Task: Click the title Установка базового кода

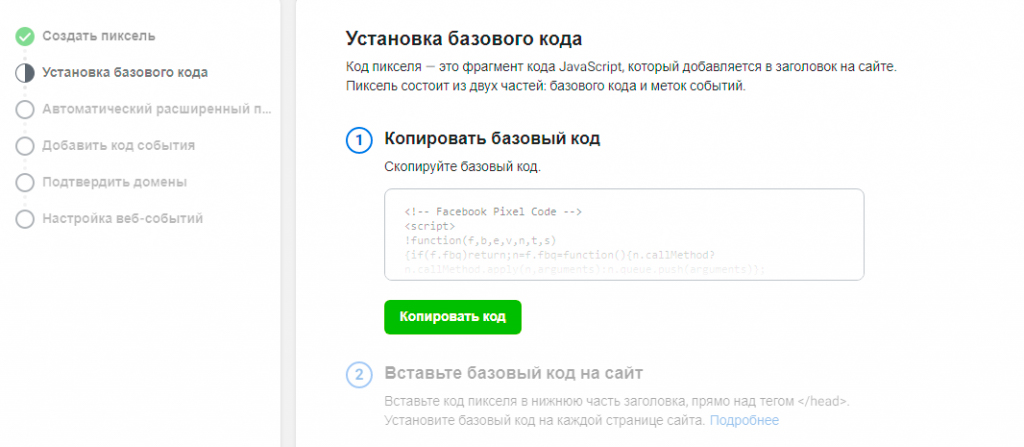Action: point(464,39)
